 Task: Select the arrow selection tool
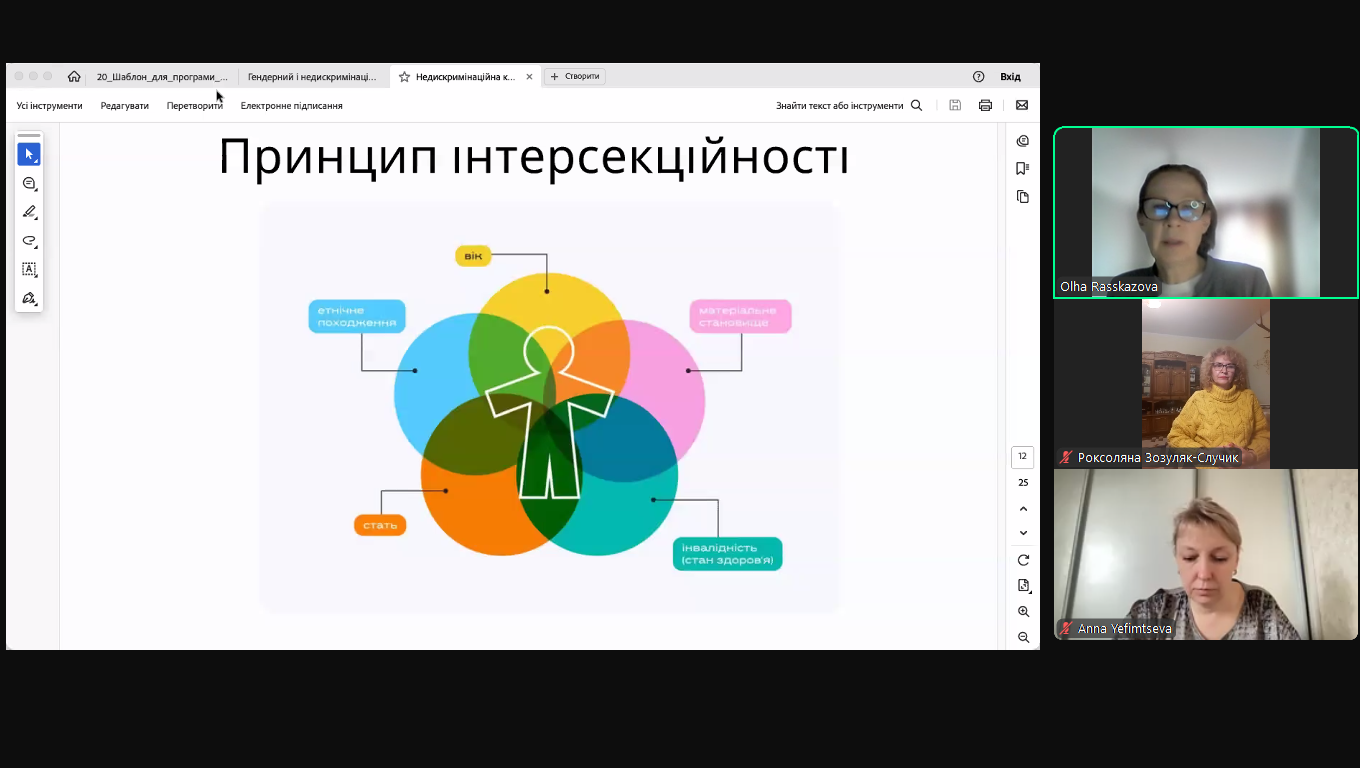click(29, 154)
